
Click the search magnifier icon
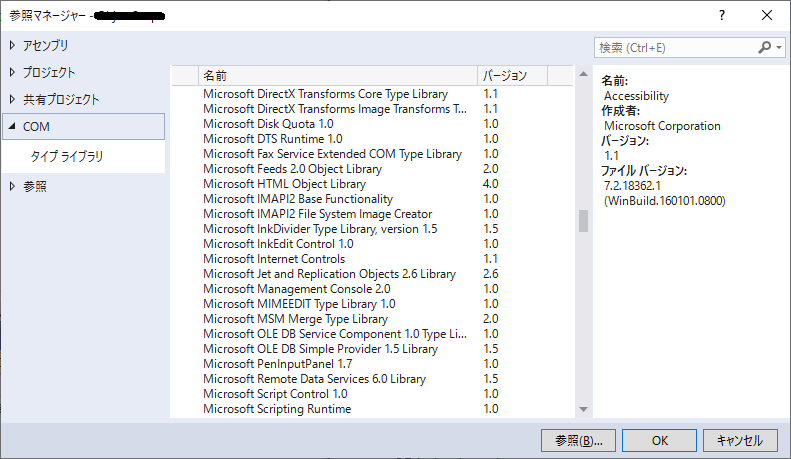click(764, 47)
